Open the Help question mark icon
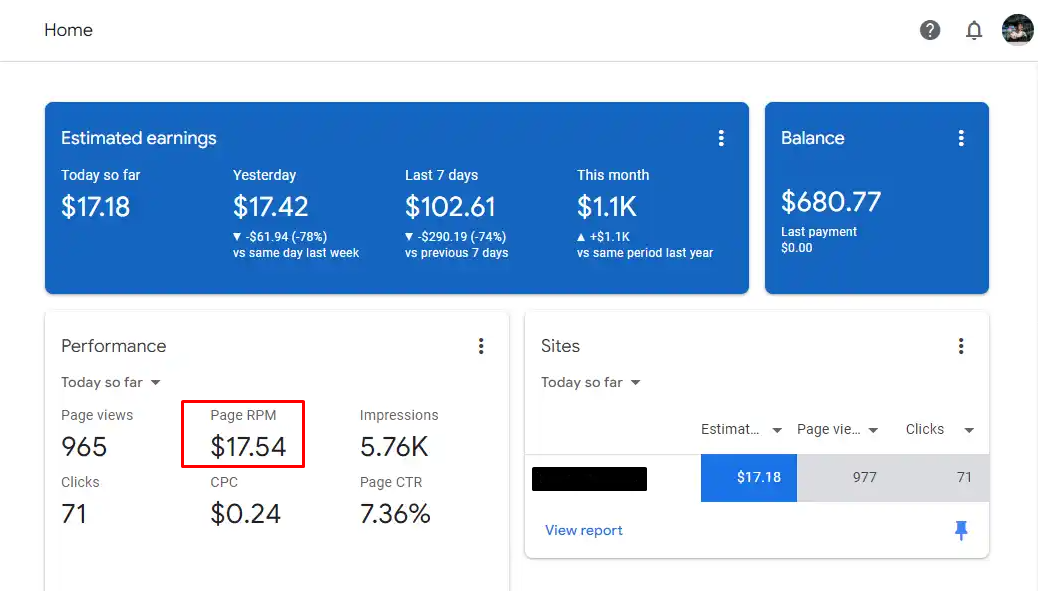The height and width of the screenshot is (591, 1038). [929, 30]
